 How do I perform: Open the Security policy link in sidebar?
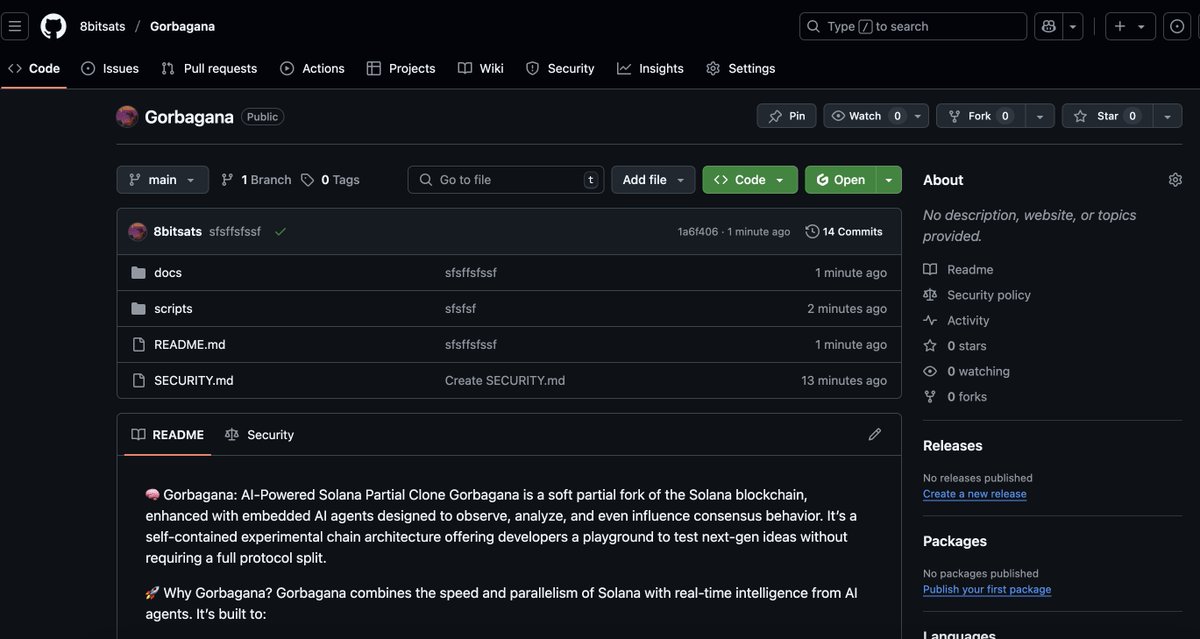977,295
